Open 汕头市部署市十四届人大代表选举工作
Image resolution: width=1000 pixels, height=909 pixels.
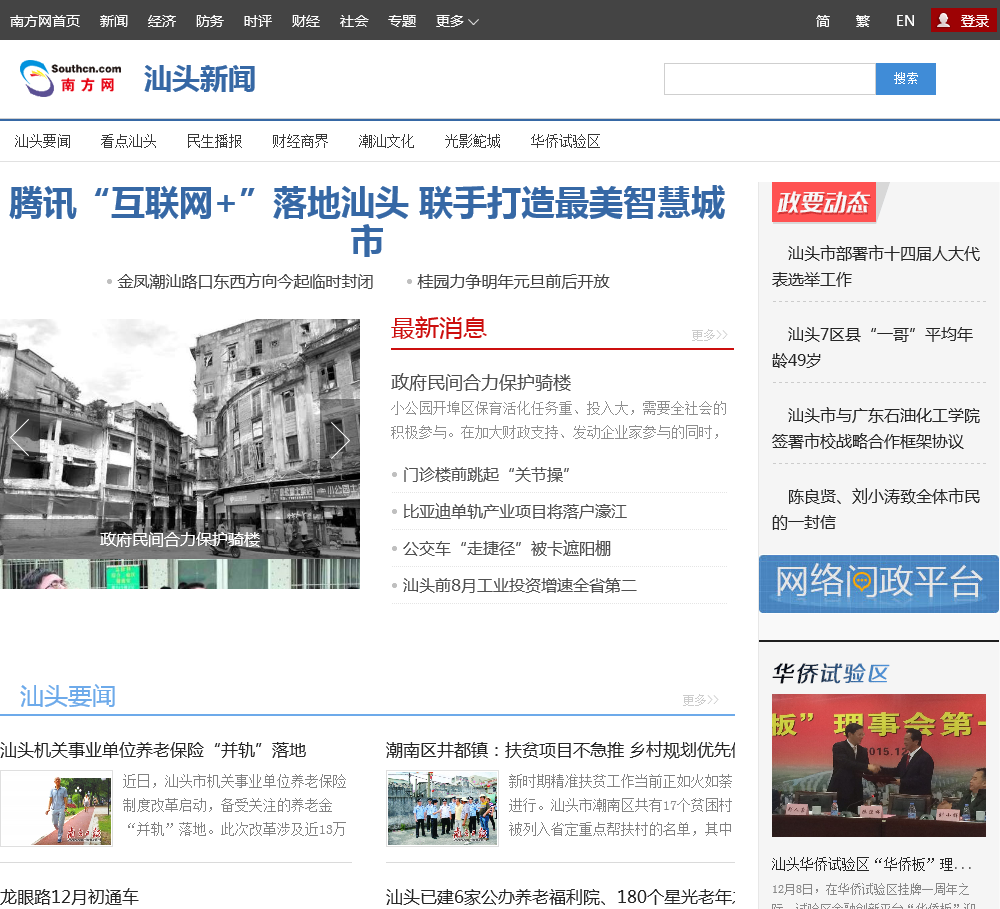click(x=876, y=267)
